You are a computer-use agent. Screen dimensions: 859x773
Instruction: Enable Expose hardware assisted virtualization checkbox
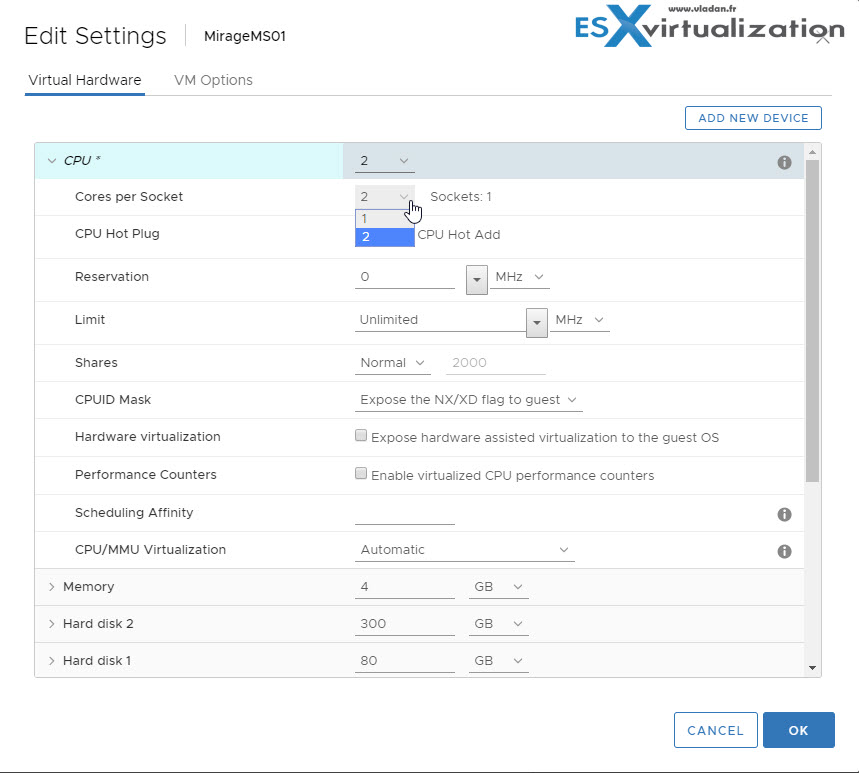(360, 436)
